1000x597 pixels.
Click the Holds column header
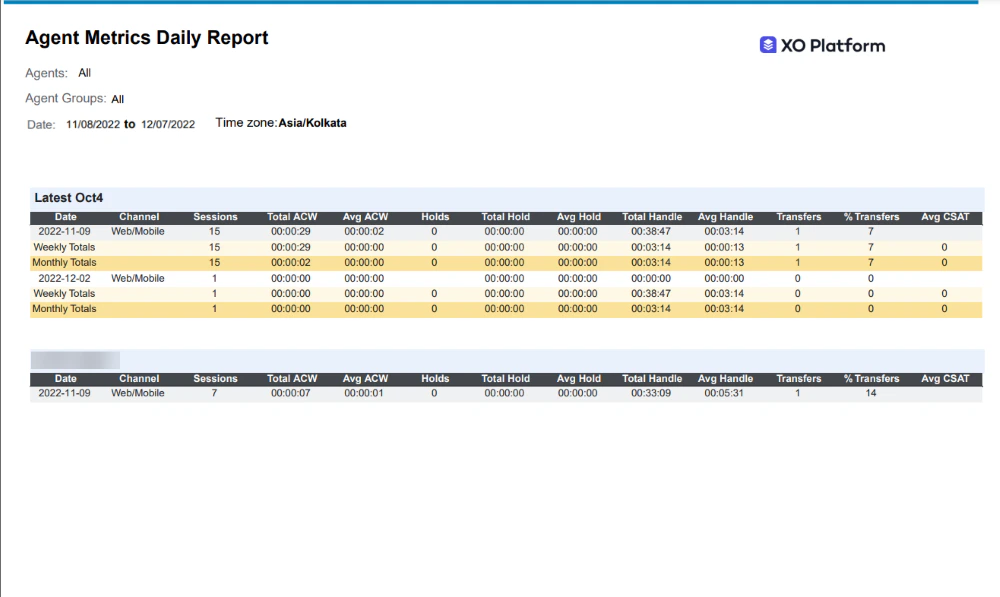tap(434, 217)
